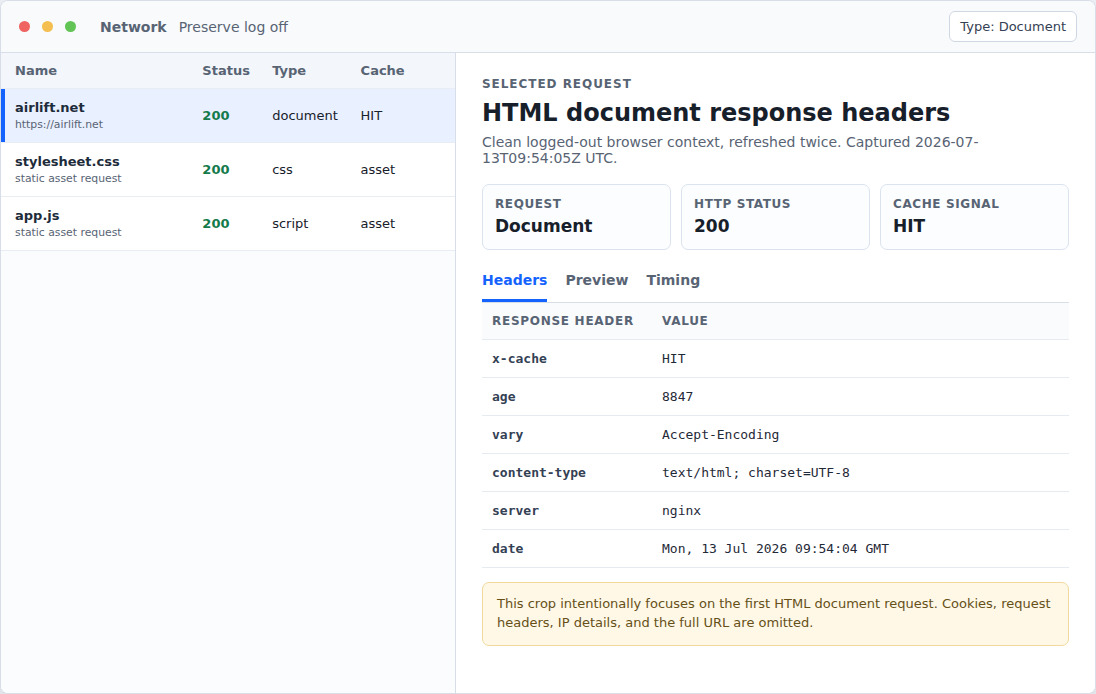Screen dimensions: 1096x694
Task: Select the vary header name
Action: pos(507,435)
